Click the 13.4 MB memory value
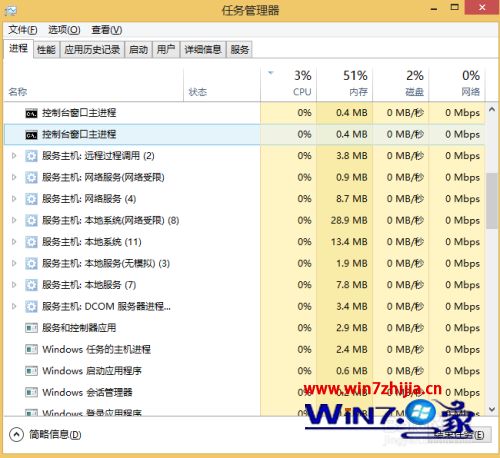The height and width of the screenshot is (458, 500). tap(349, 242)
